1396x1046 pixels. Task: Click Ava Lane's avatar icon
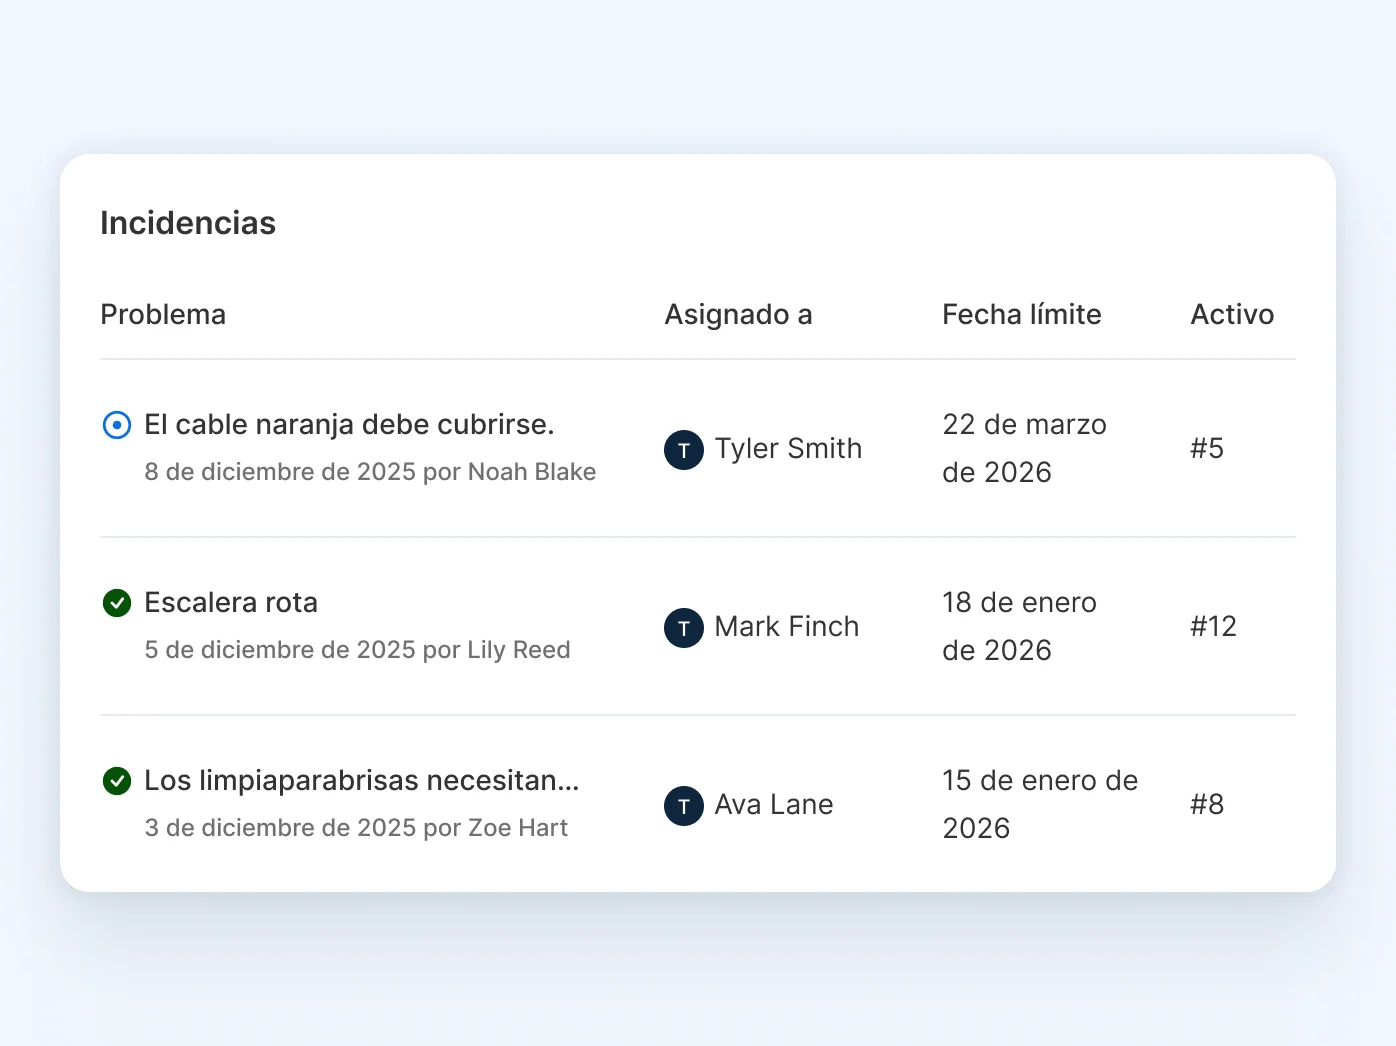683,806
